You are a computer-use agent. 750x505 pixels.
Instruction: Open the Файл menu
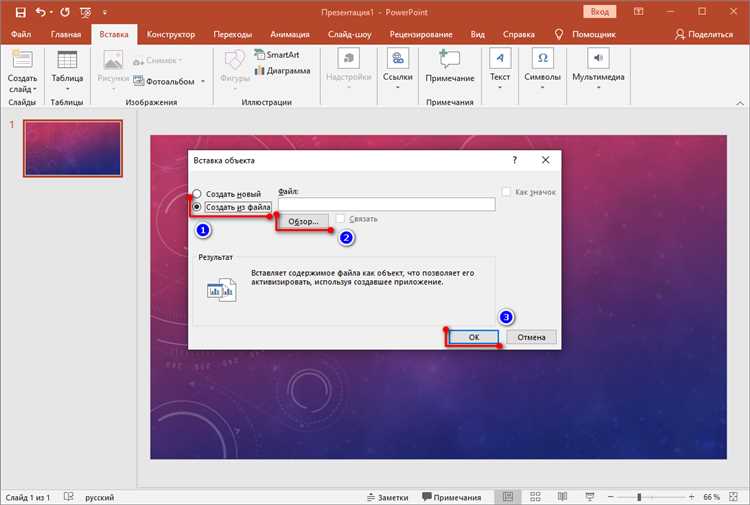click(21, 34)
